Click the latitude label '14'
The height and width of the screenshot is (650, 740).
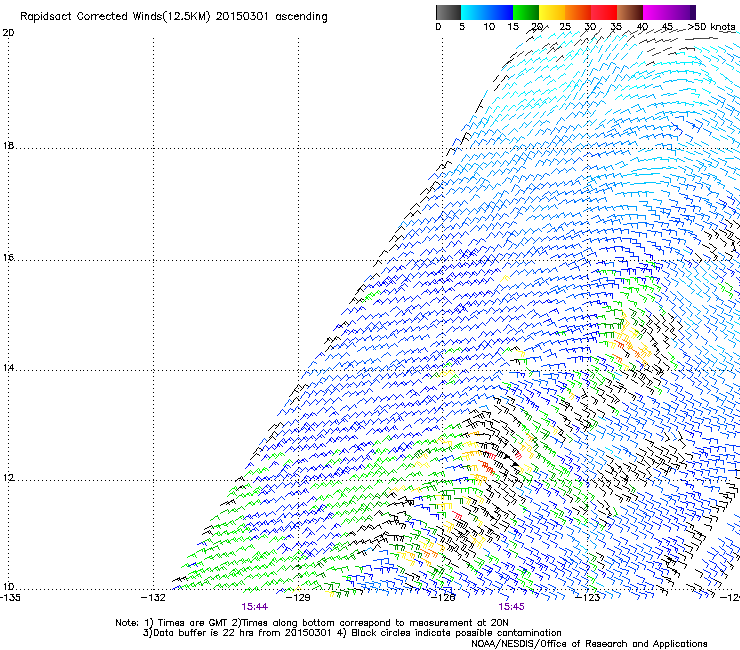pos(8,367)
